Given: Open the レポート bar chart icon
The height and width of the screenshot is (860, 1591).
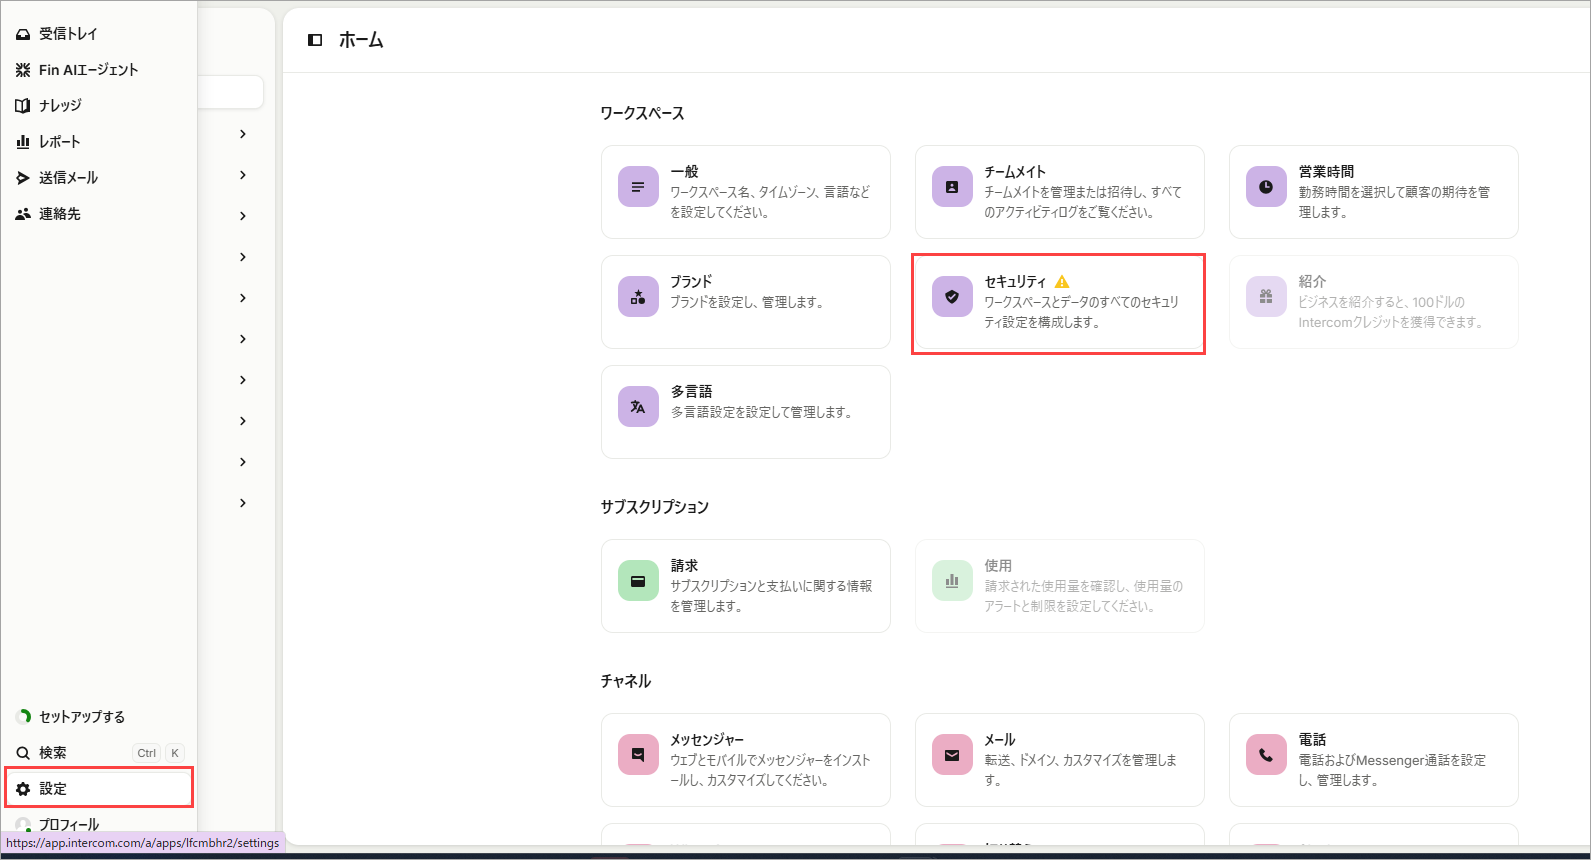Looking at the screenshot, I should coord(23,142).
